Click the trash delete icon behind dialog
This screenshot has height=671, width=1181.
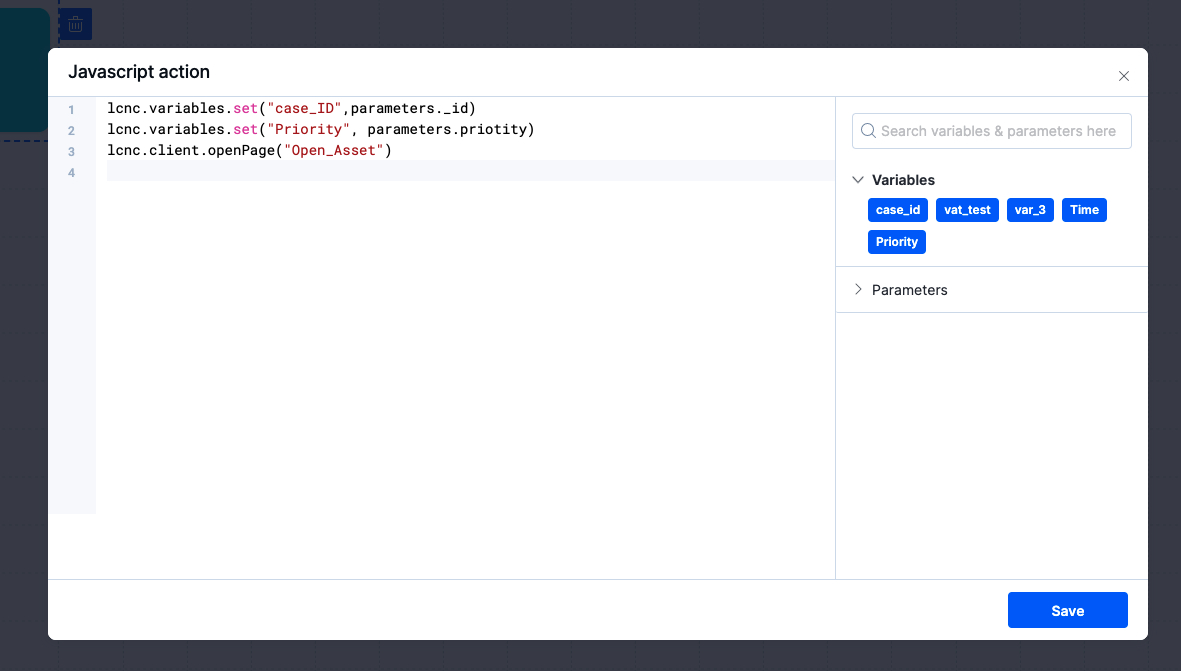click(x=75, y=25)
